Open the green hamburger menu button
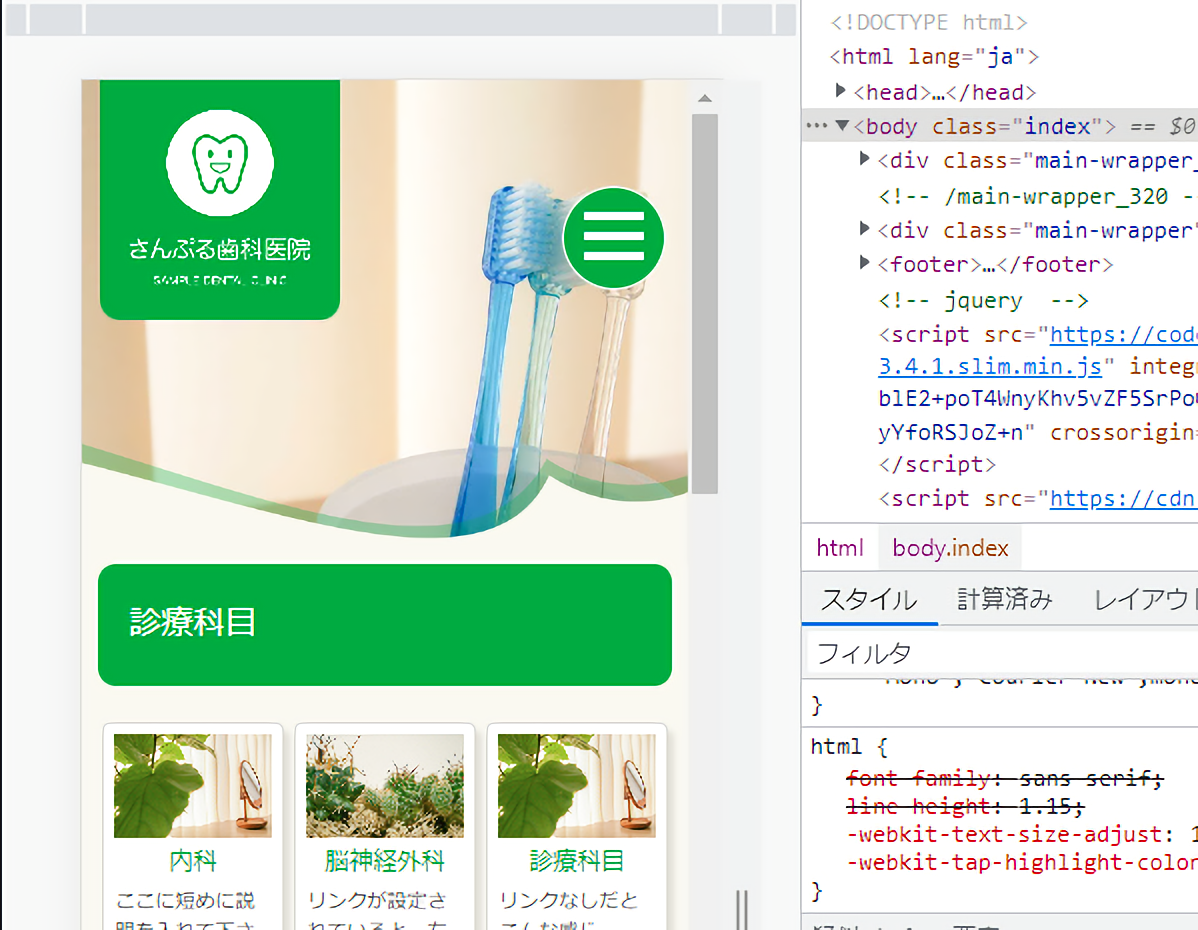 click(613, 238)
